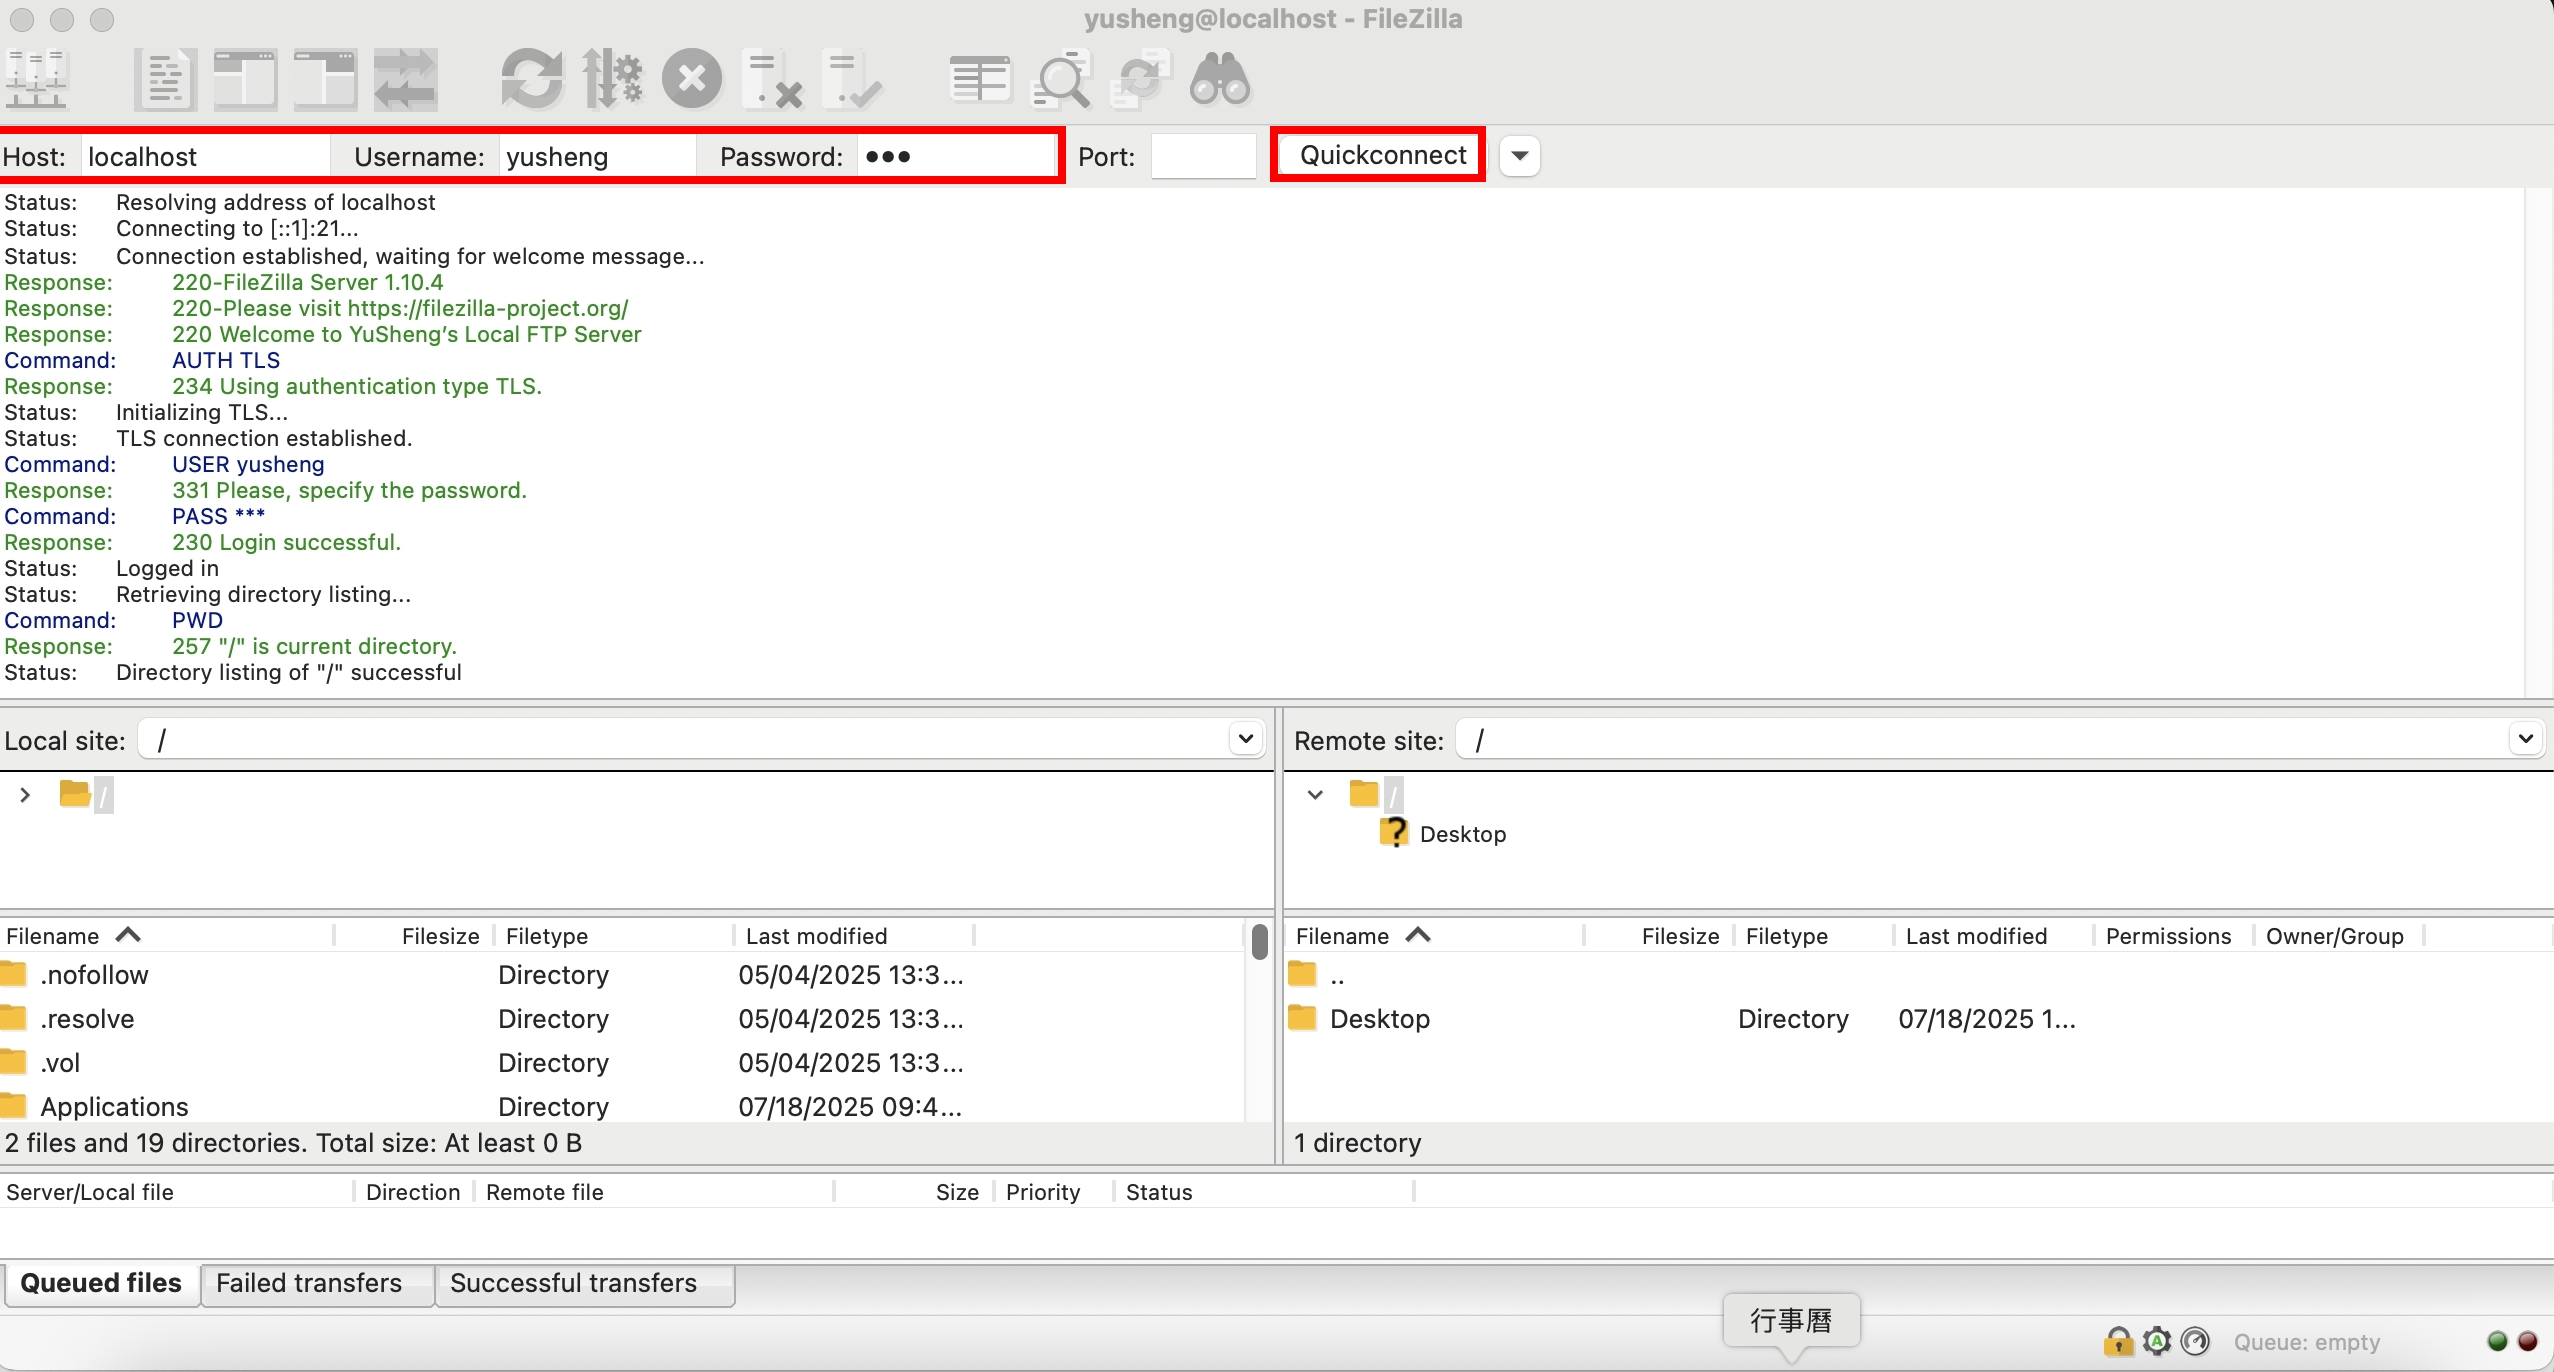
Task: Click the red activity indicator light
Action: [x=2528, y=1341]
